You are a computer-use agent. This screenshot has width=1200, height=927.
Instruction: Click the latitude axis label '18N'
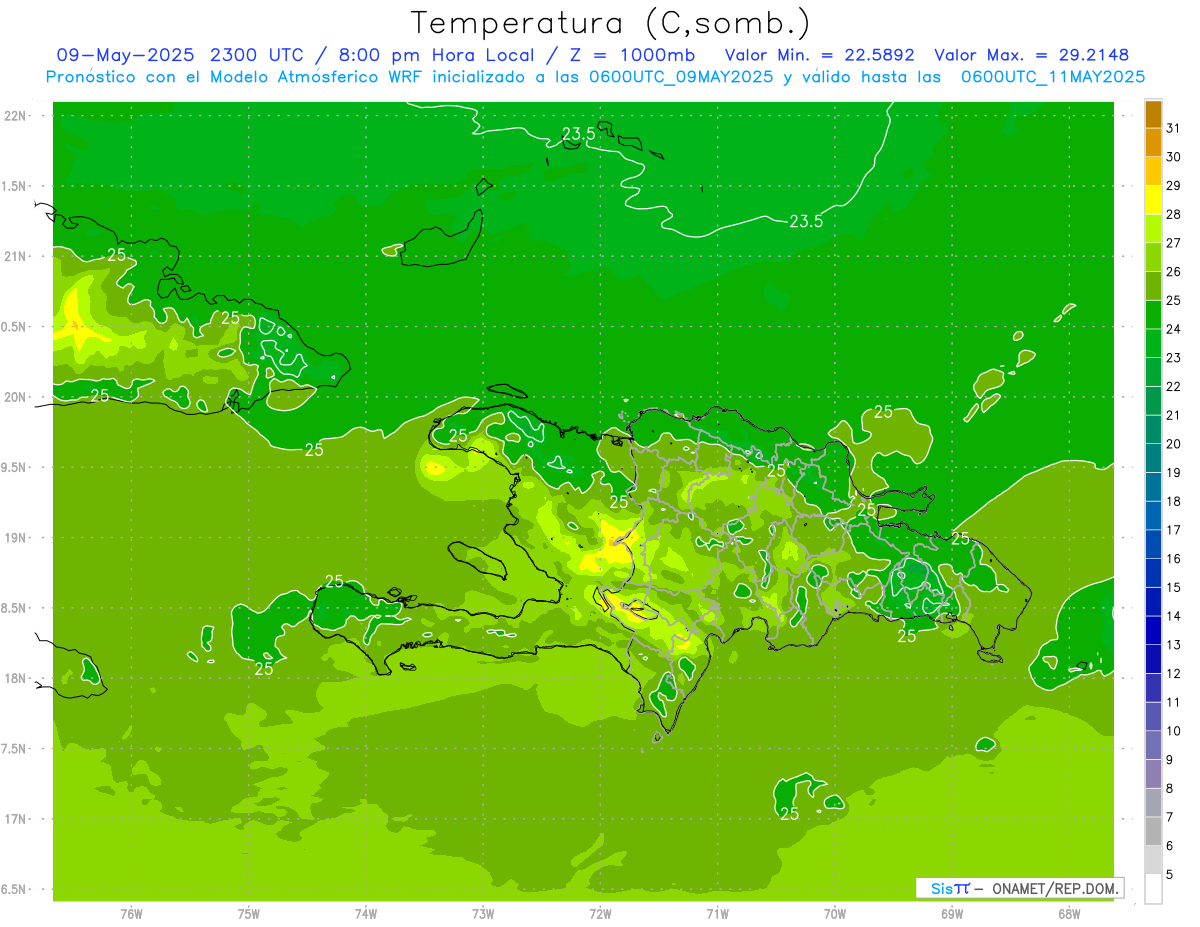click(x=15, y=679)
